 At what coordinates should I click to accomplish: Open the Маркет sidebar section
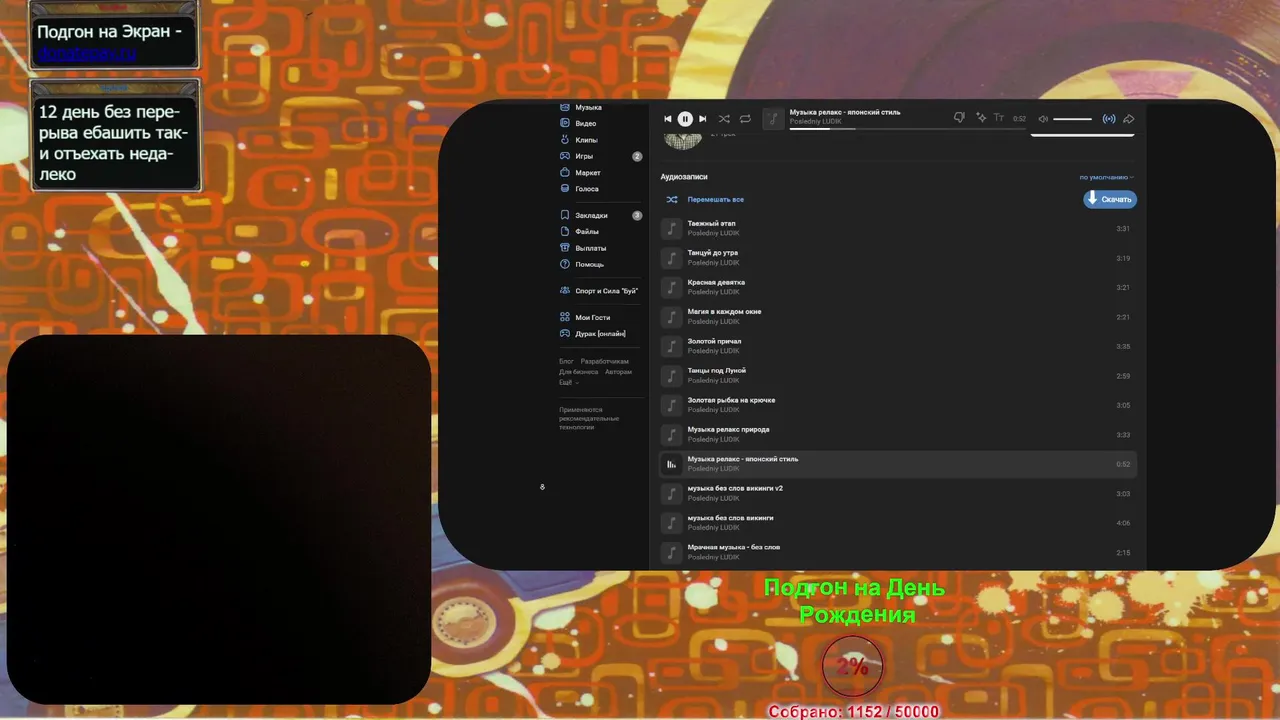pos(588,173)
